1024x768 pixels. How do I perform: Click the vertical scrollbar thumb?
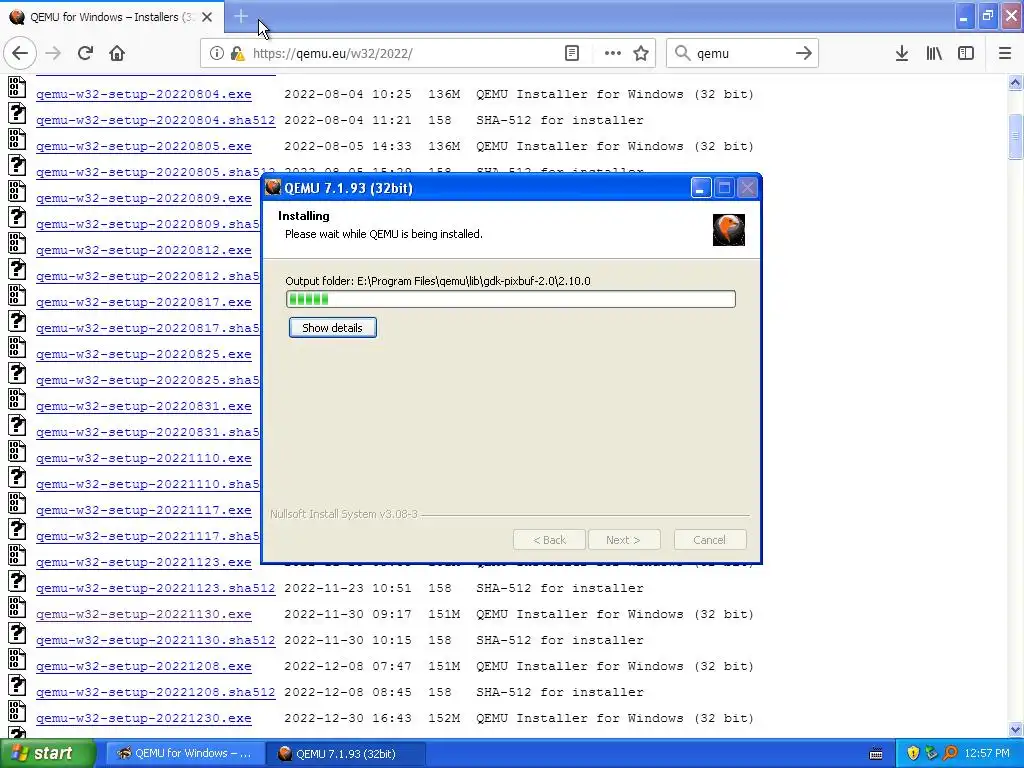1015,136
